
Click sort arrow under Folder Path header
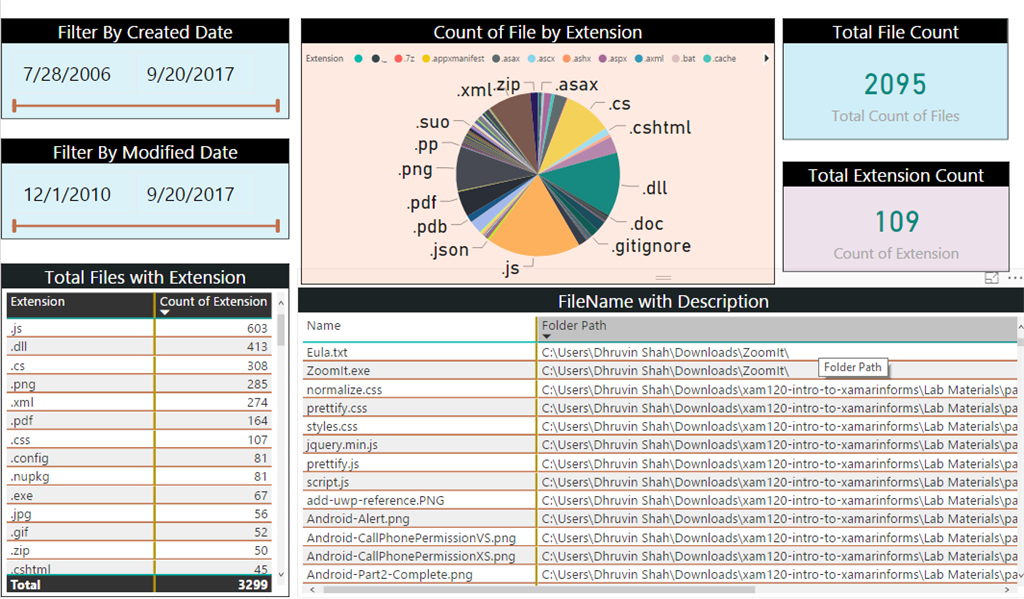(x=547, y=336)
